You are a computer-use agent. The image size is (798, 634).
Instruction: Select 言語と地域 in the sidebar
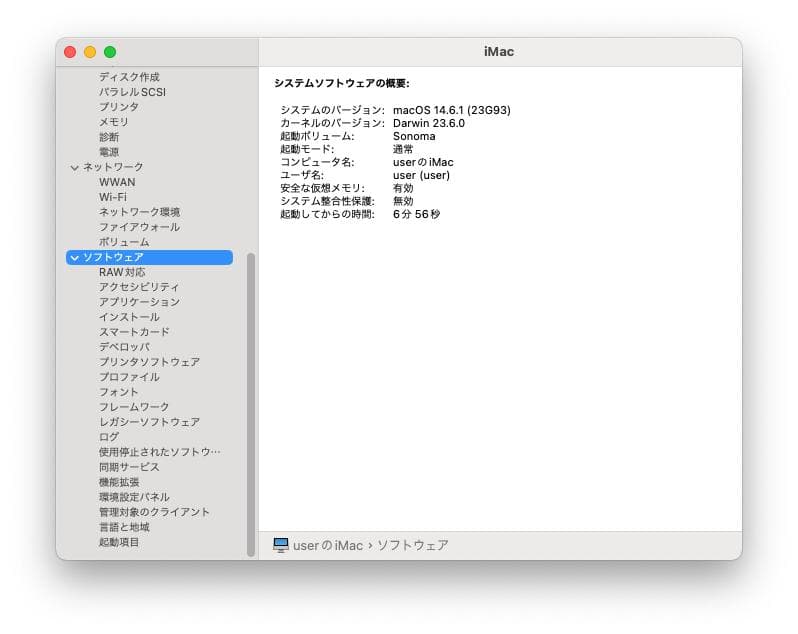point(124,527)
